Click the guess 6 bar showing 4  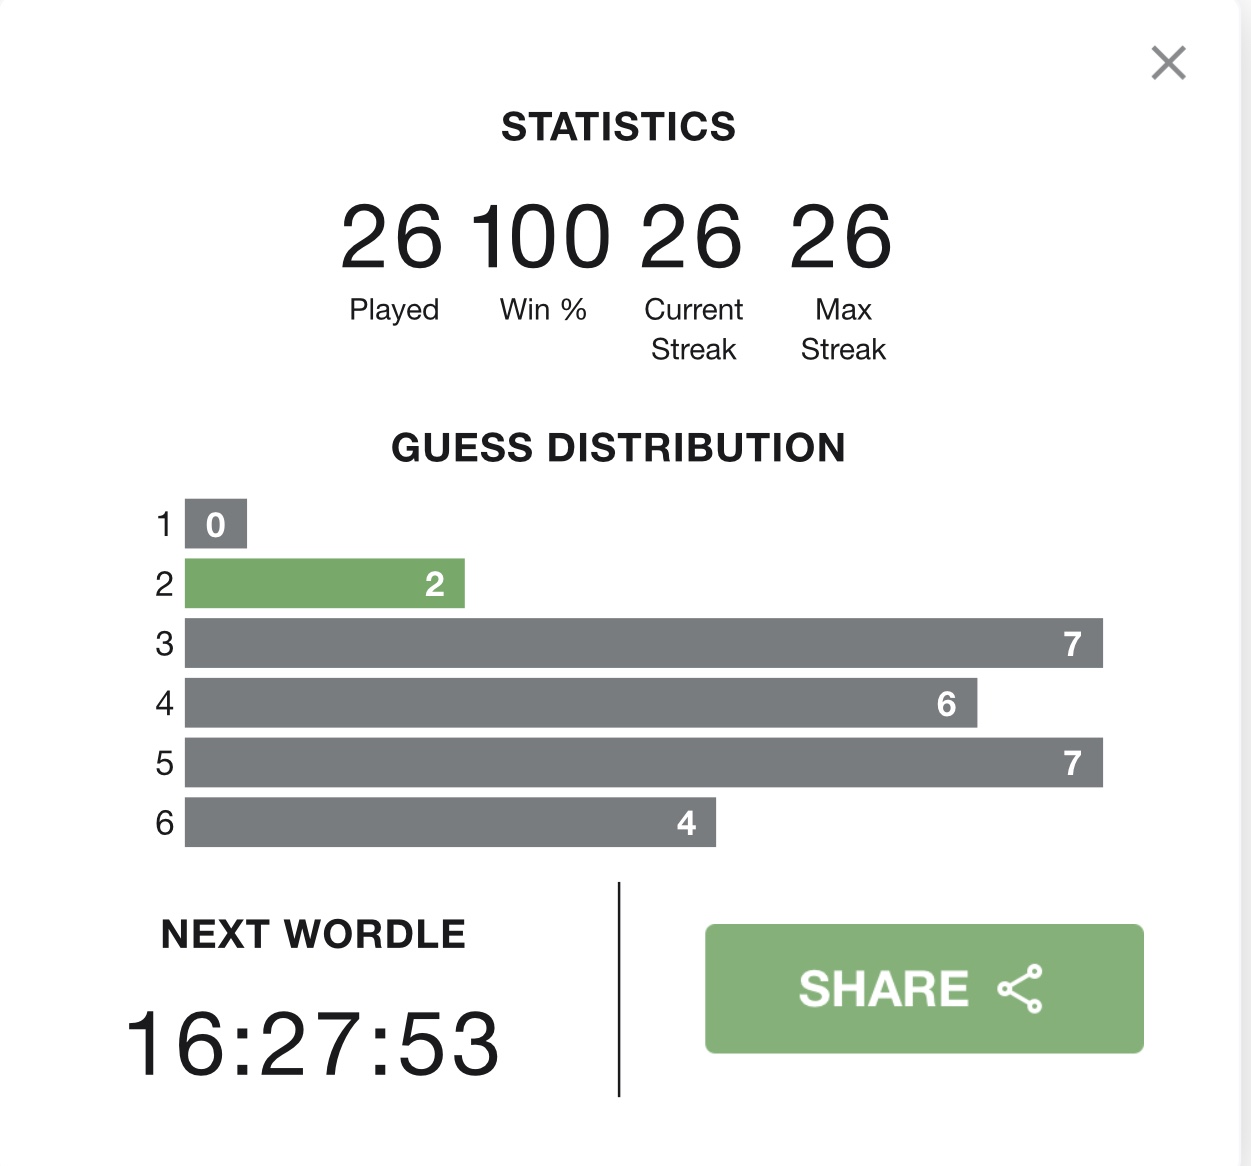click(x=450, y=822)
